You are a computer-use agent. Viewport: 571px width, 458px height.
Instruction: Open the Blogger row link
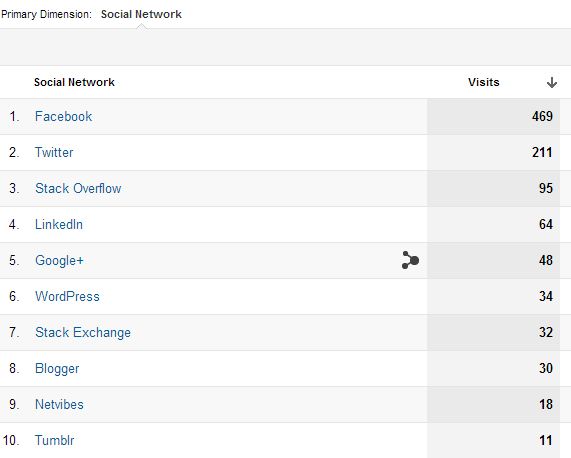(x=57, y=368)
